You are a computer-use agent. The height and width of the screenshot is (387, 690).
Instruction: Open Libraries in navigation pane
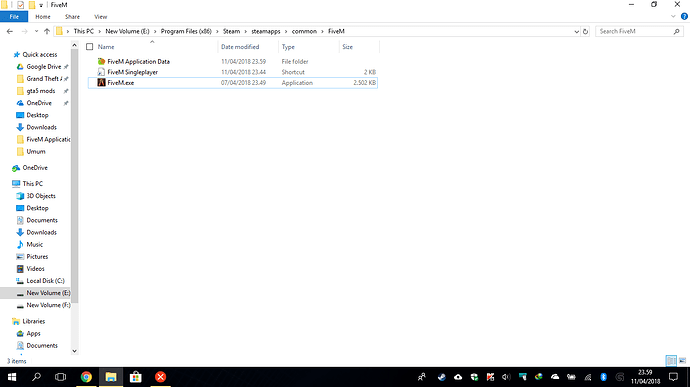33,321
